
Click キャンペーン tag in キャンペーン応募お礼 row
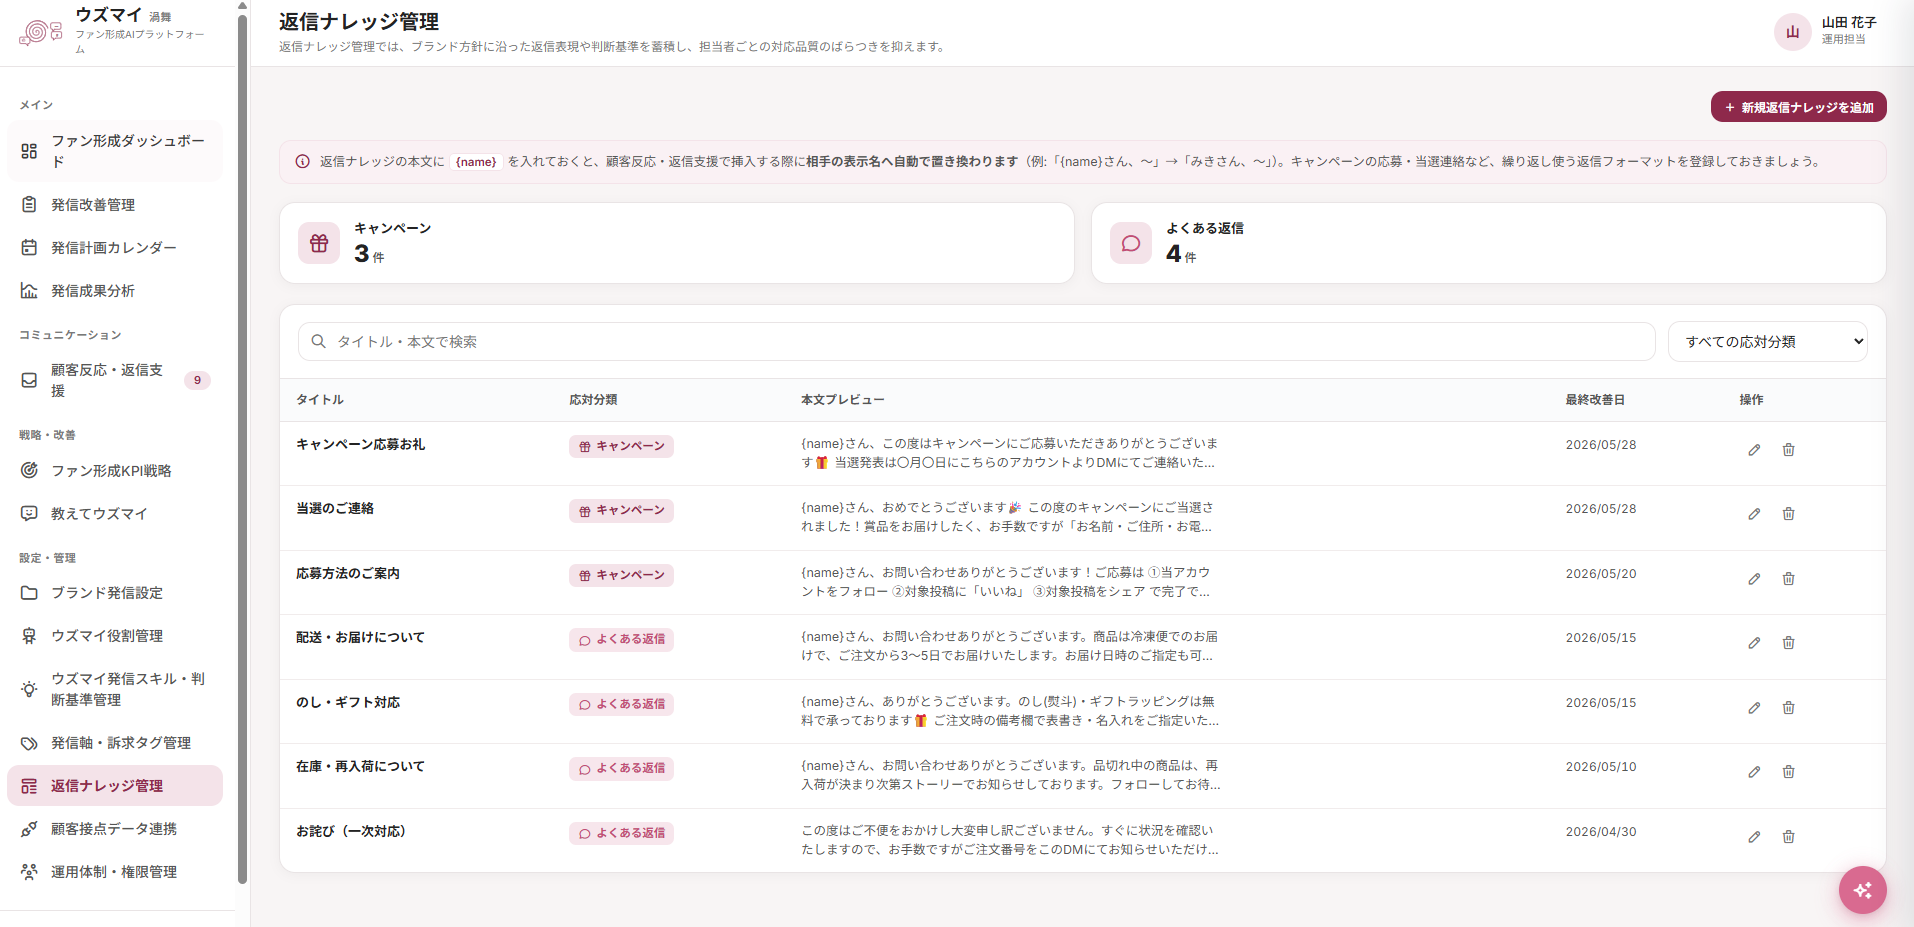(621, 446)
